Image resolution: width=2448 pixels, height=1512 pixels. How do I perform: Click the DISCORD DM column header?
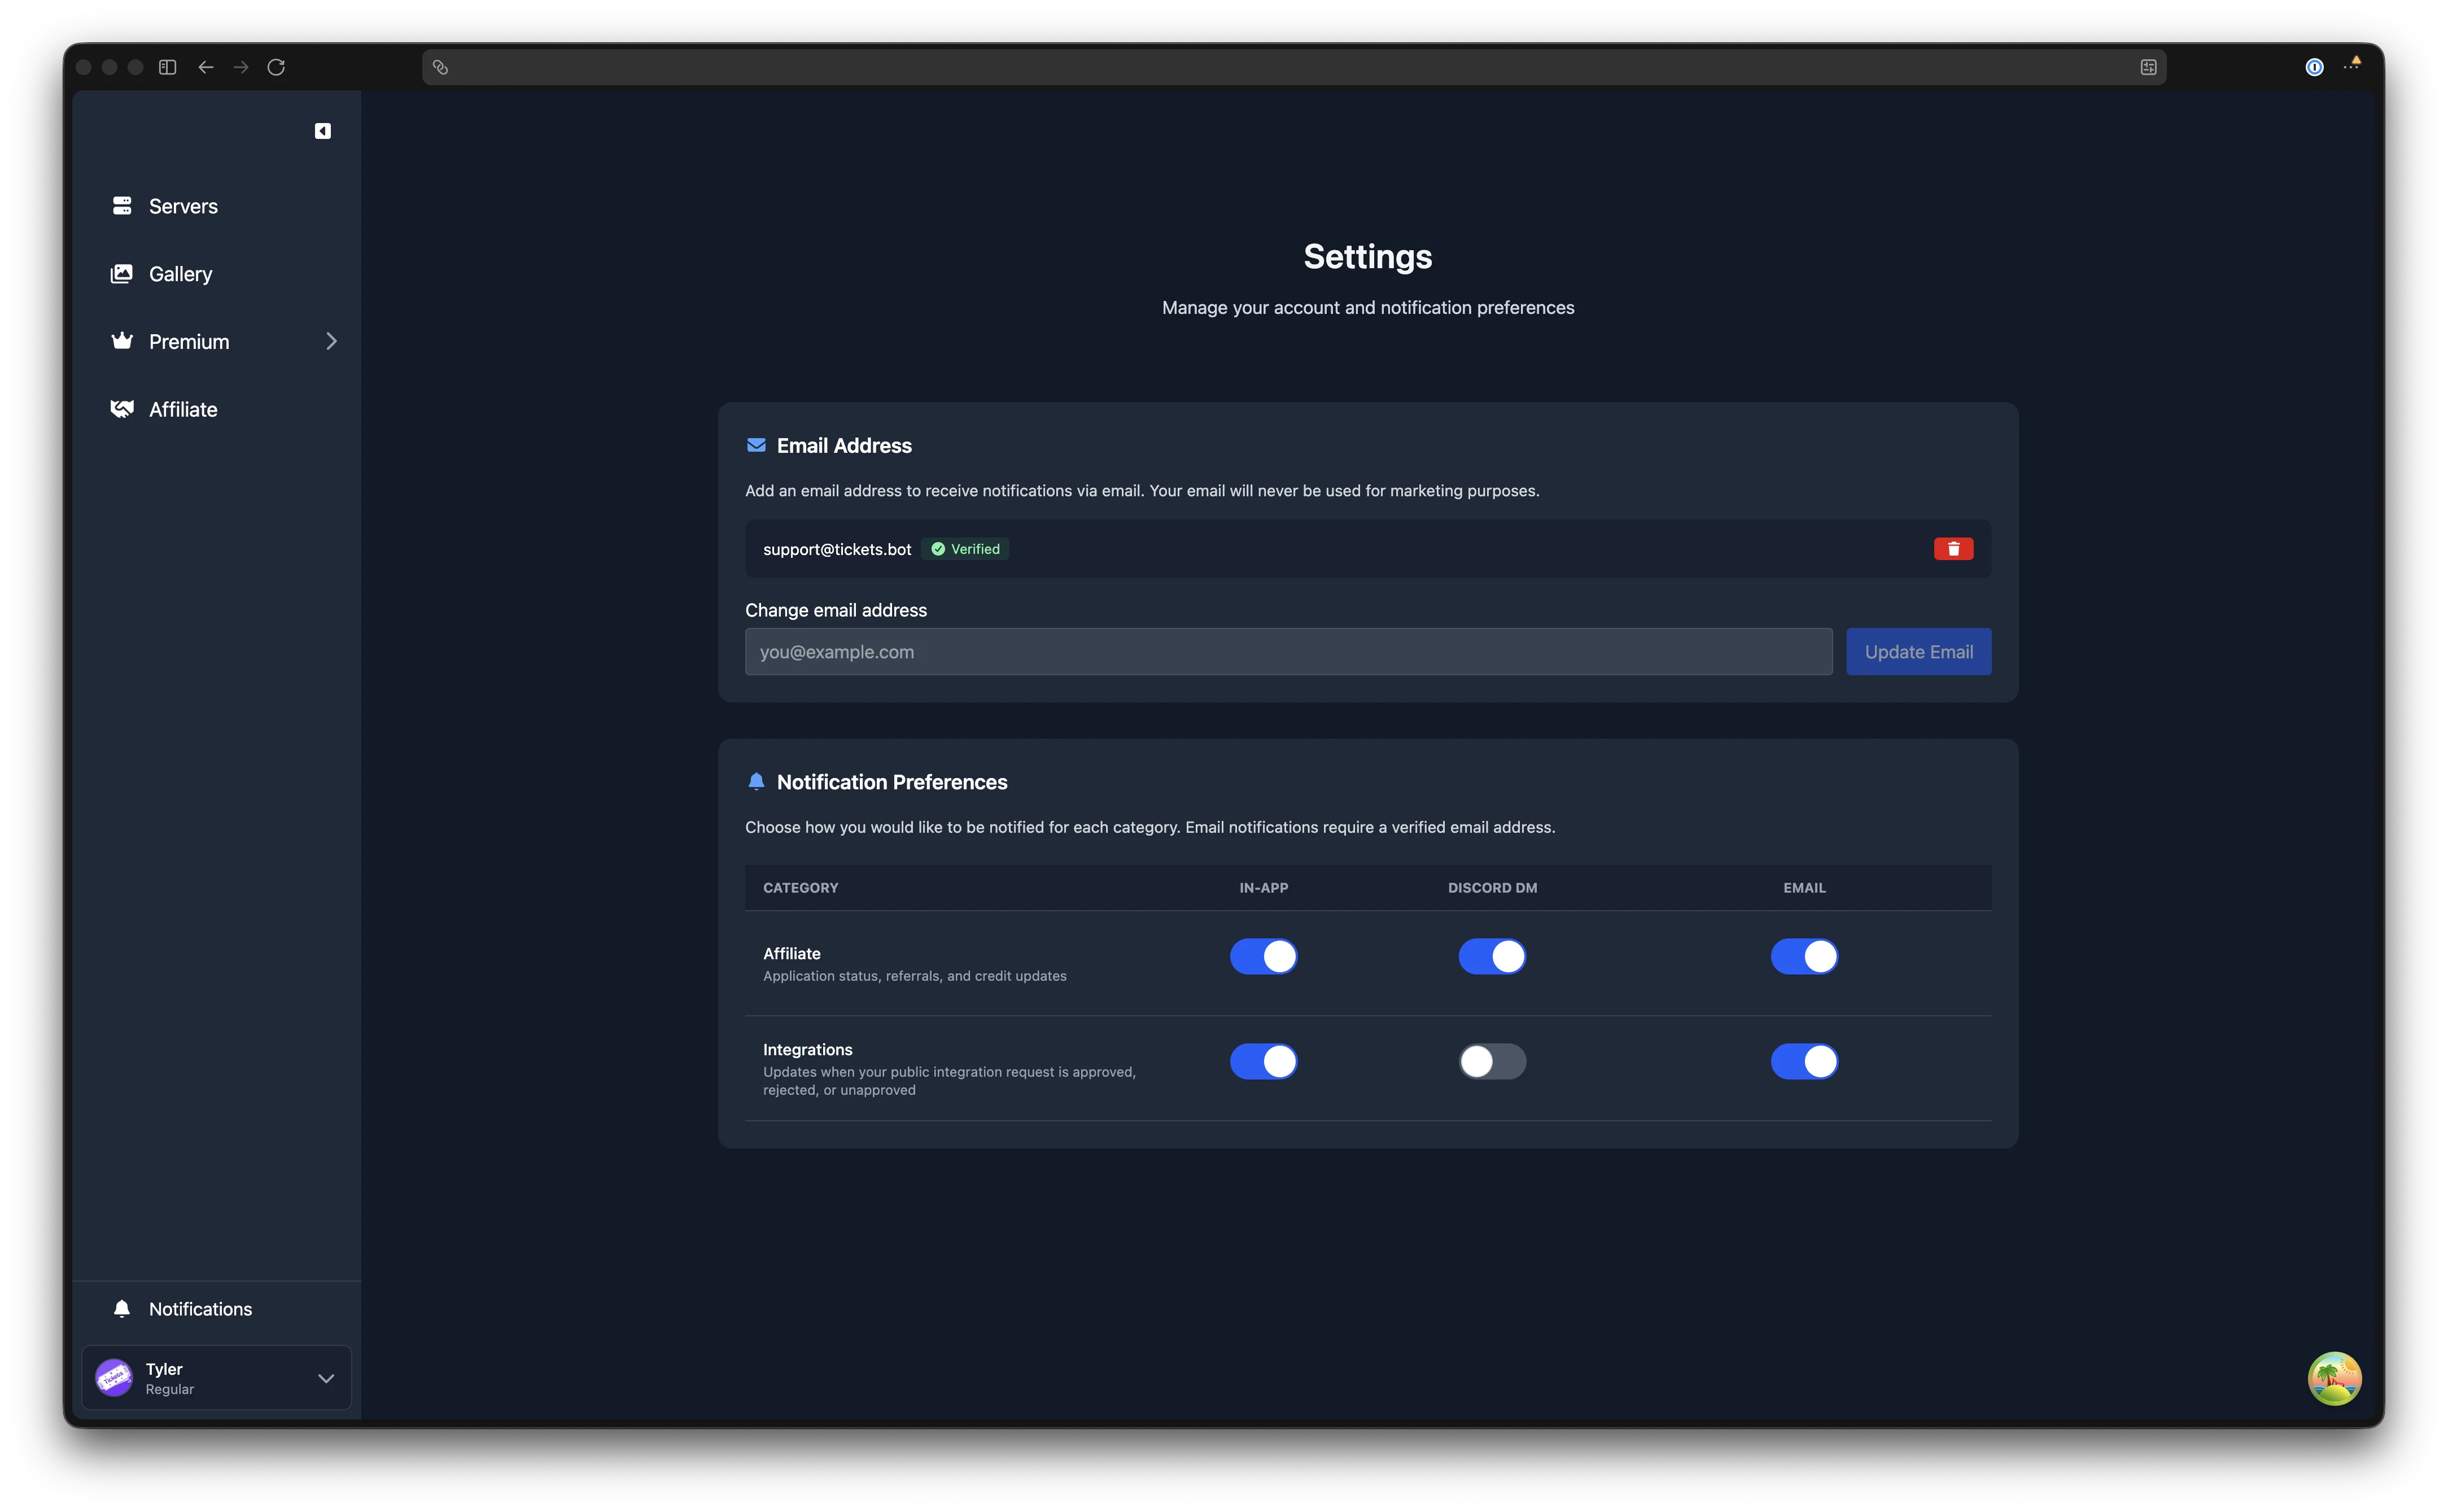click(1492, 888)
